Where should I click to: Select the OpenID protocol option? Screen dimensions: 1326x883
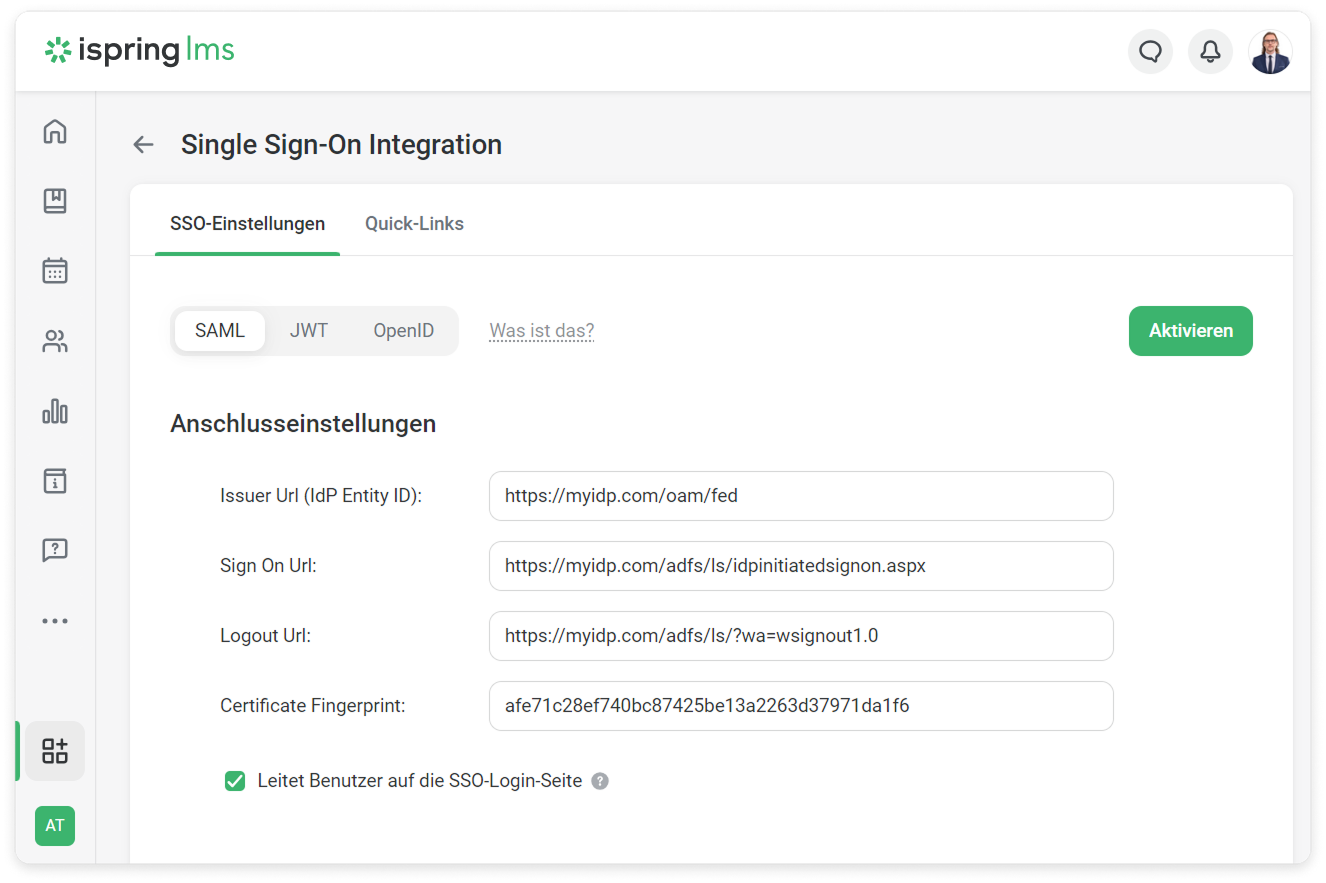[404, 331]
